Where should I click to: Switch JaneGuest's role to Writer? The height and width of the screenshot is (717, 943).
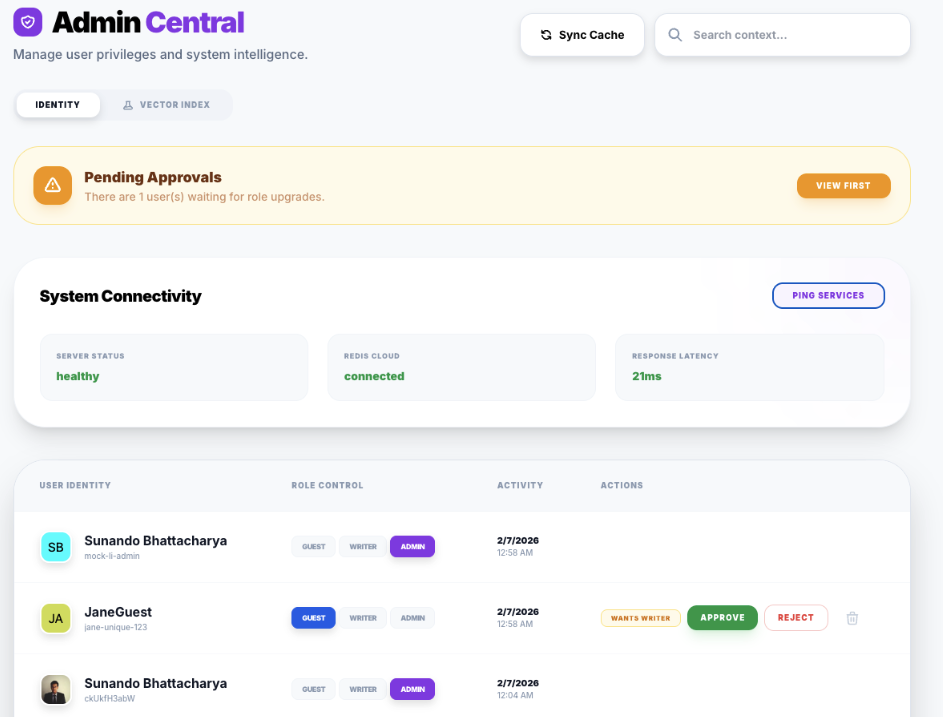362,617
